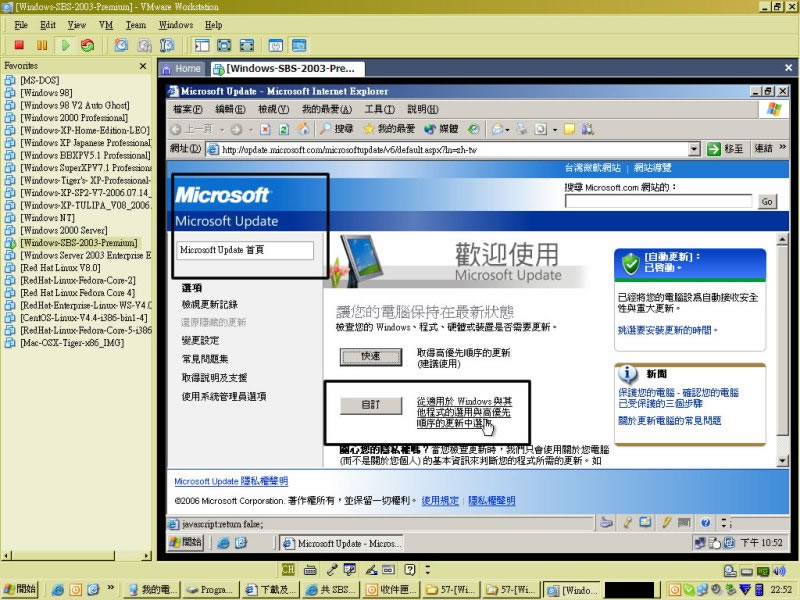
Task: Click the 台灣微軟網站 link
Action: point(593,167)
